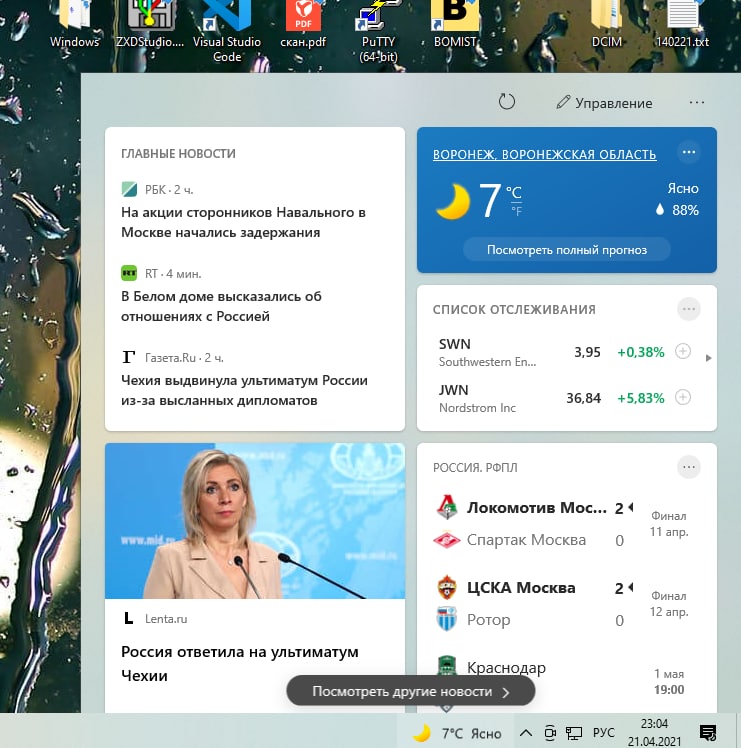Click the РБК source icon
Viewport: 741px width, 748px height.
click(129, 189)
